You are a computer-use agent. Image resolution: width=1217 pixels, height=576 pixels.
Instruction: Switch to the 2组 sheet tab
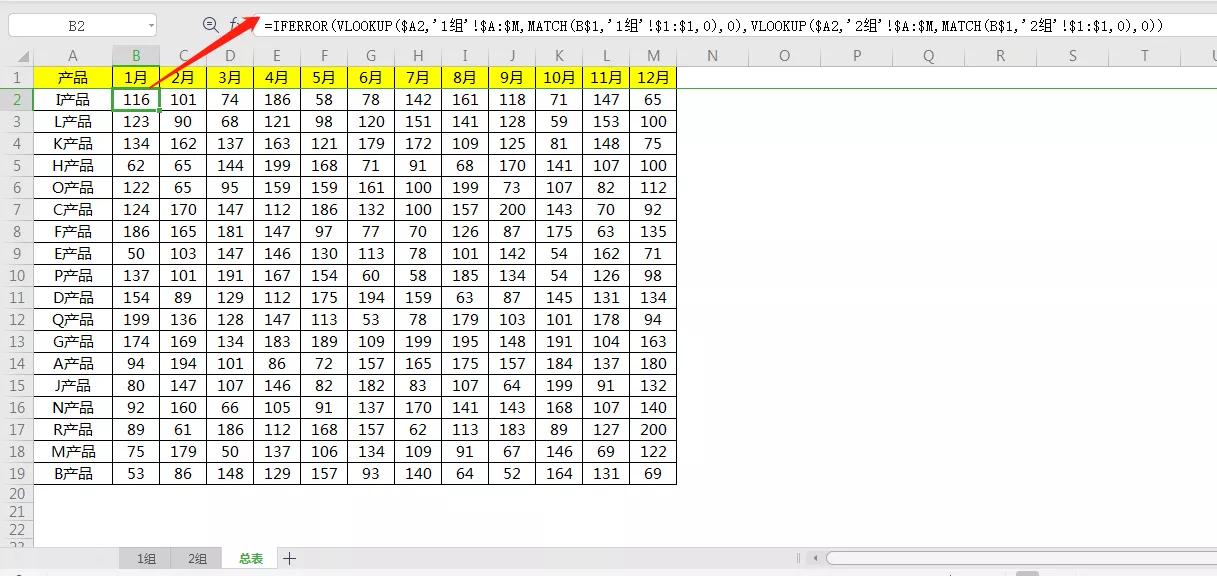197,558
